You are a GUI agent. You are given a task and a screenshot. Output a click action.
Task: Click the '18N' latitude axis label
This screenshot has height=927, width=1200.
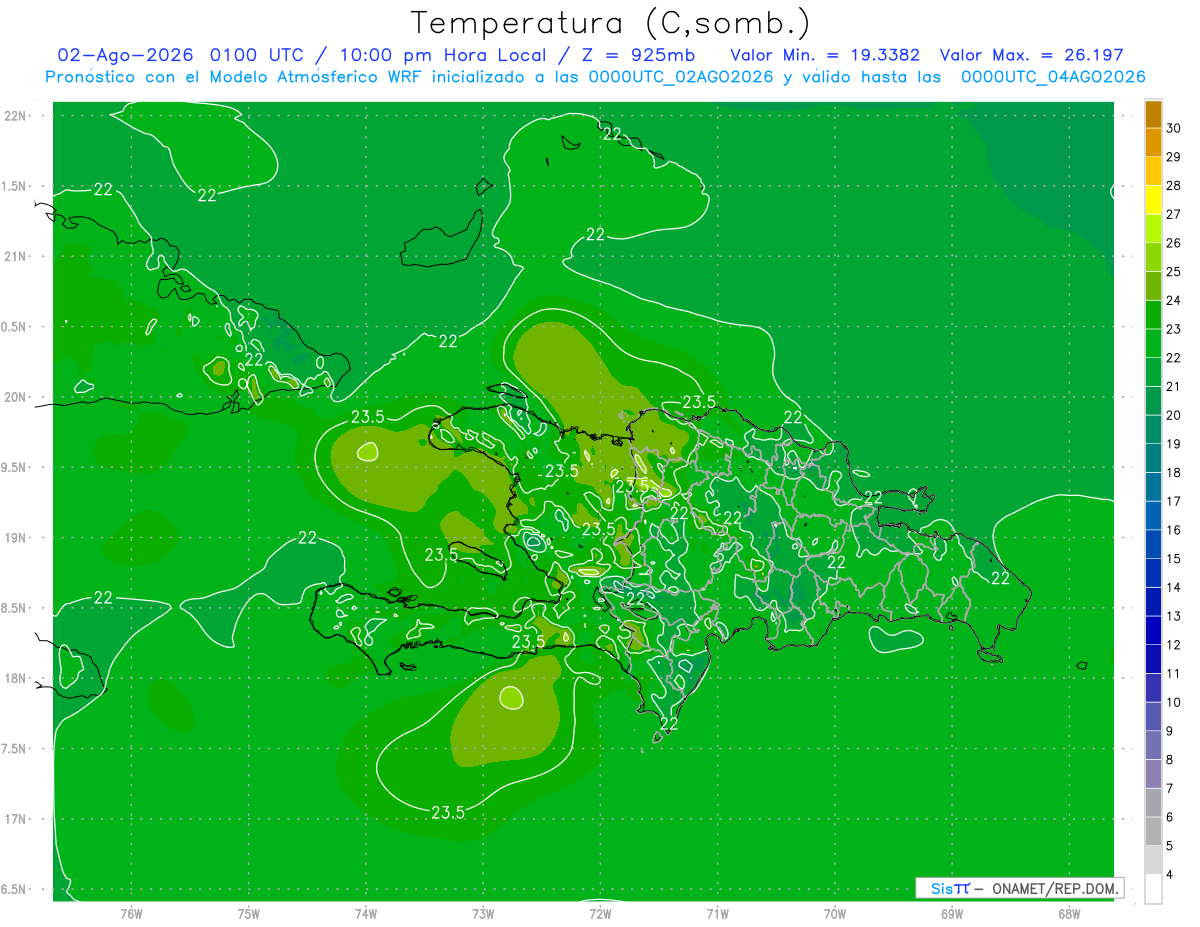tap(15, 678)
